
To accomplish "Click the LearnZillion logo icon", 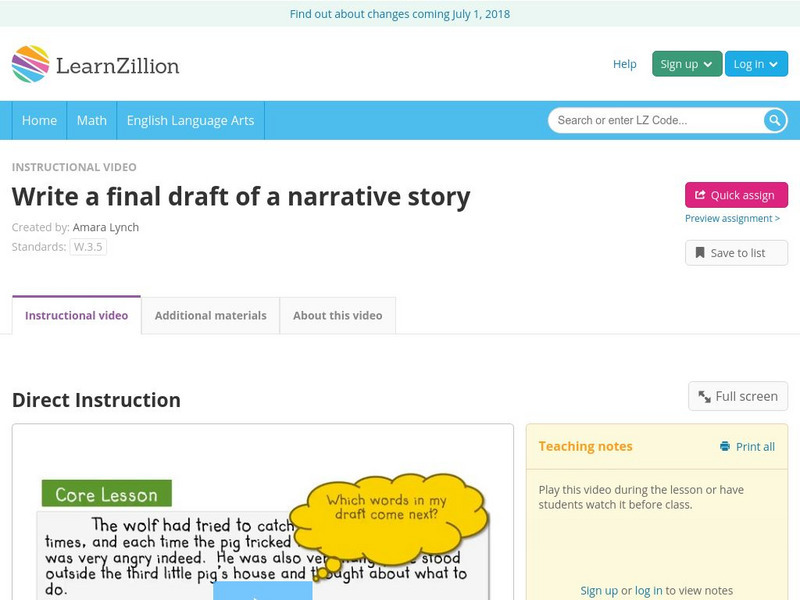I will (30, 64).
